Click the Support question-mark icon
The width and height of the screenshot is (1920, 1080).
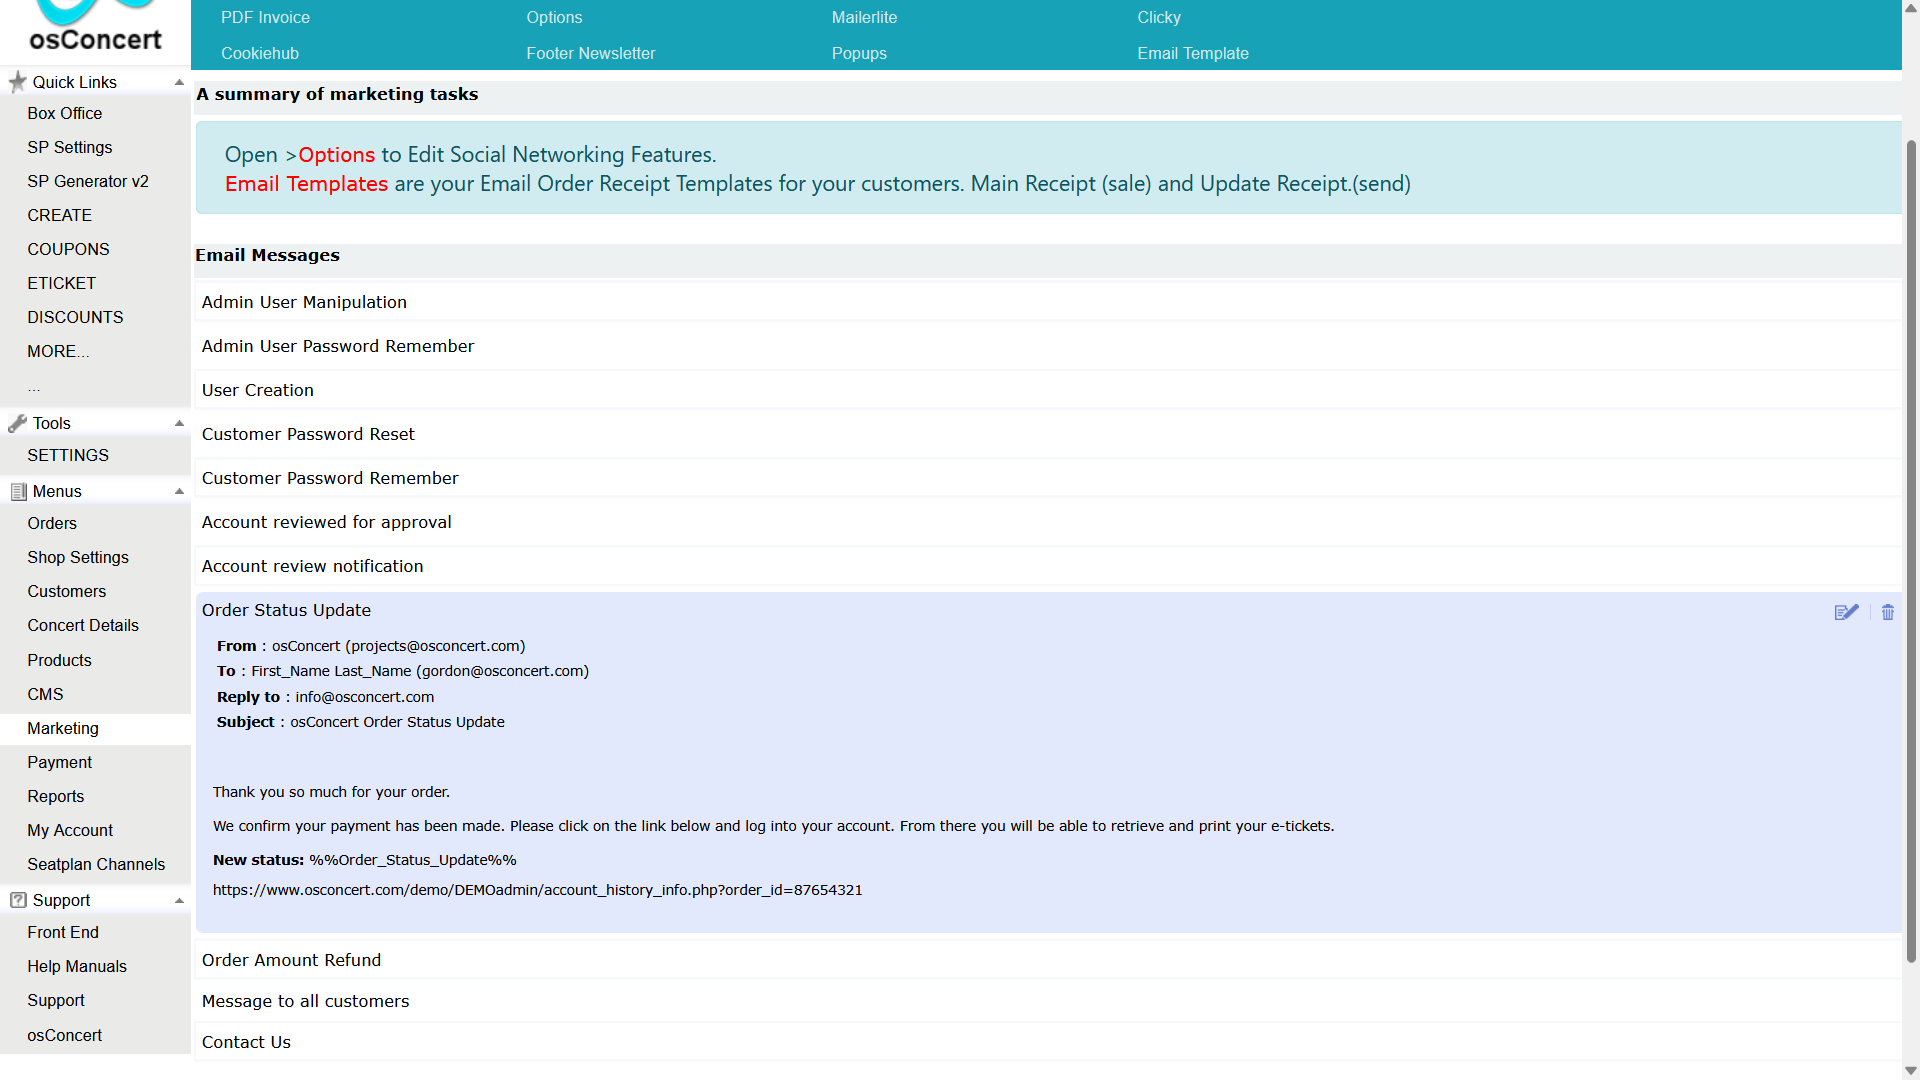[18, 900]
